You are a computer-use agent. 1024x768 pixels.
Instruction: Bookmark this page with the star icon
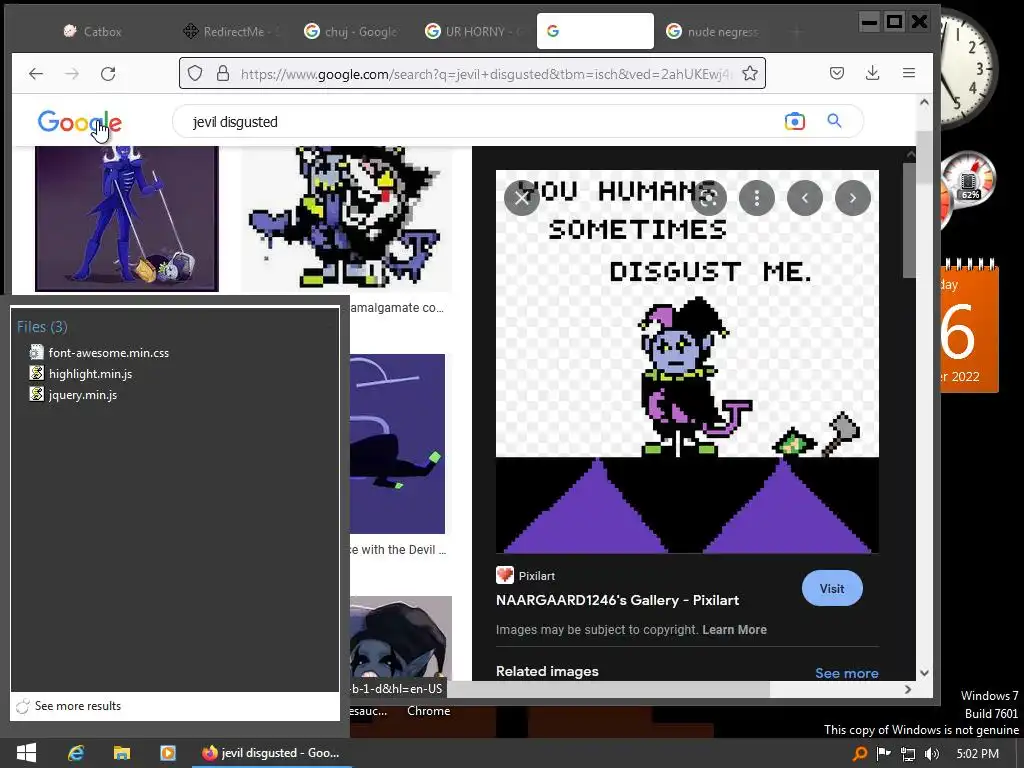click(x=750, y=73)
